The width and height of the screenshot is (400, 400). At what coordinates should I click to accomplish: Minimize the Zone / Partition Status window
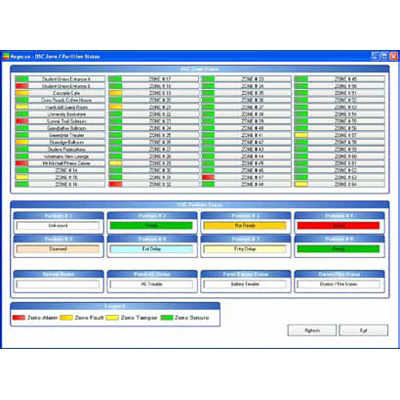click(x=375, y=56)
